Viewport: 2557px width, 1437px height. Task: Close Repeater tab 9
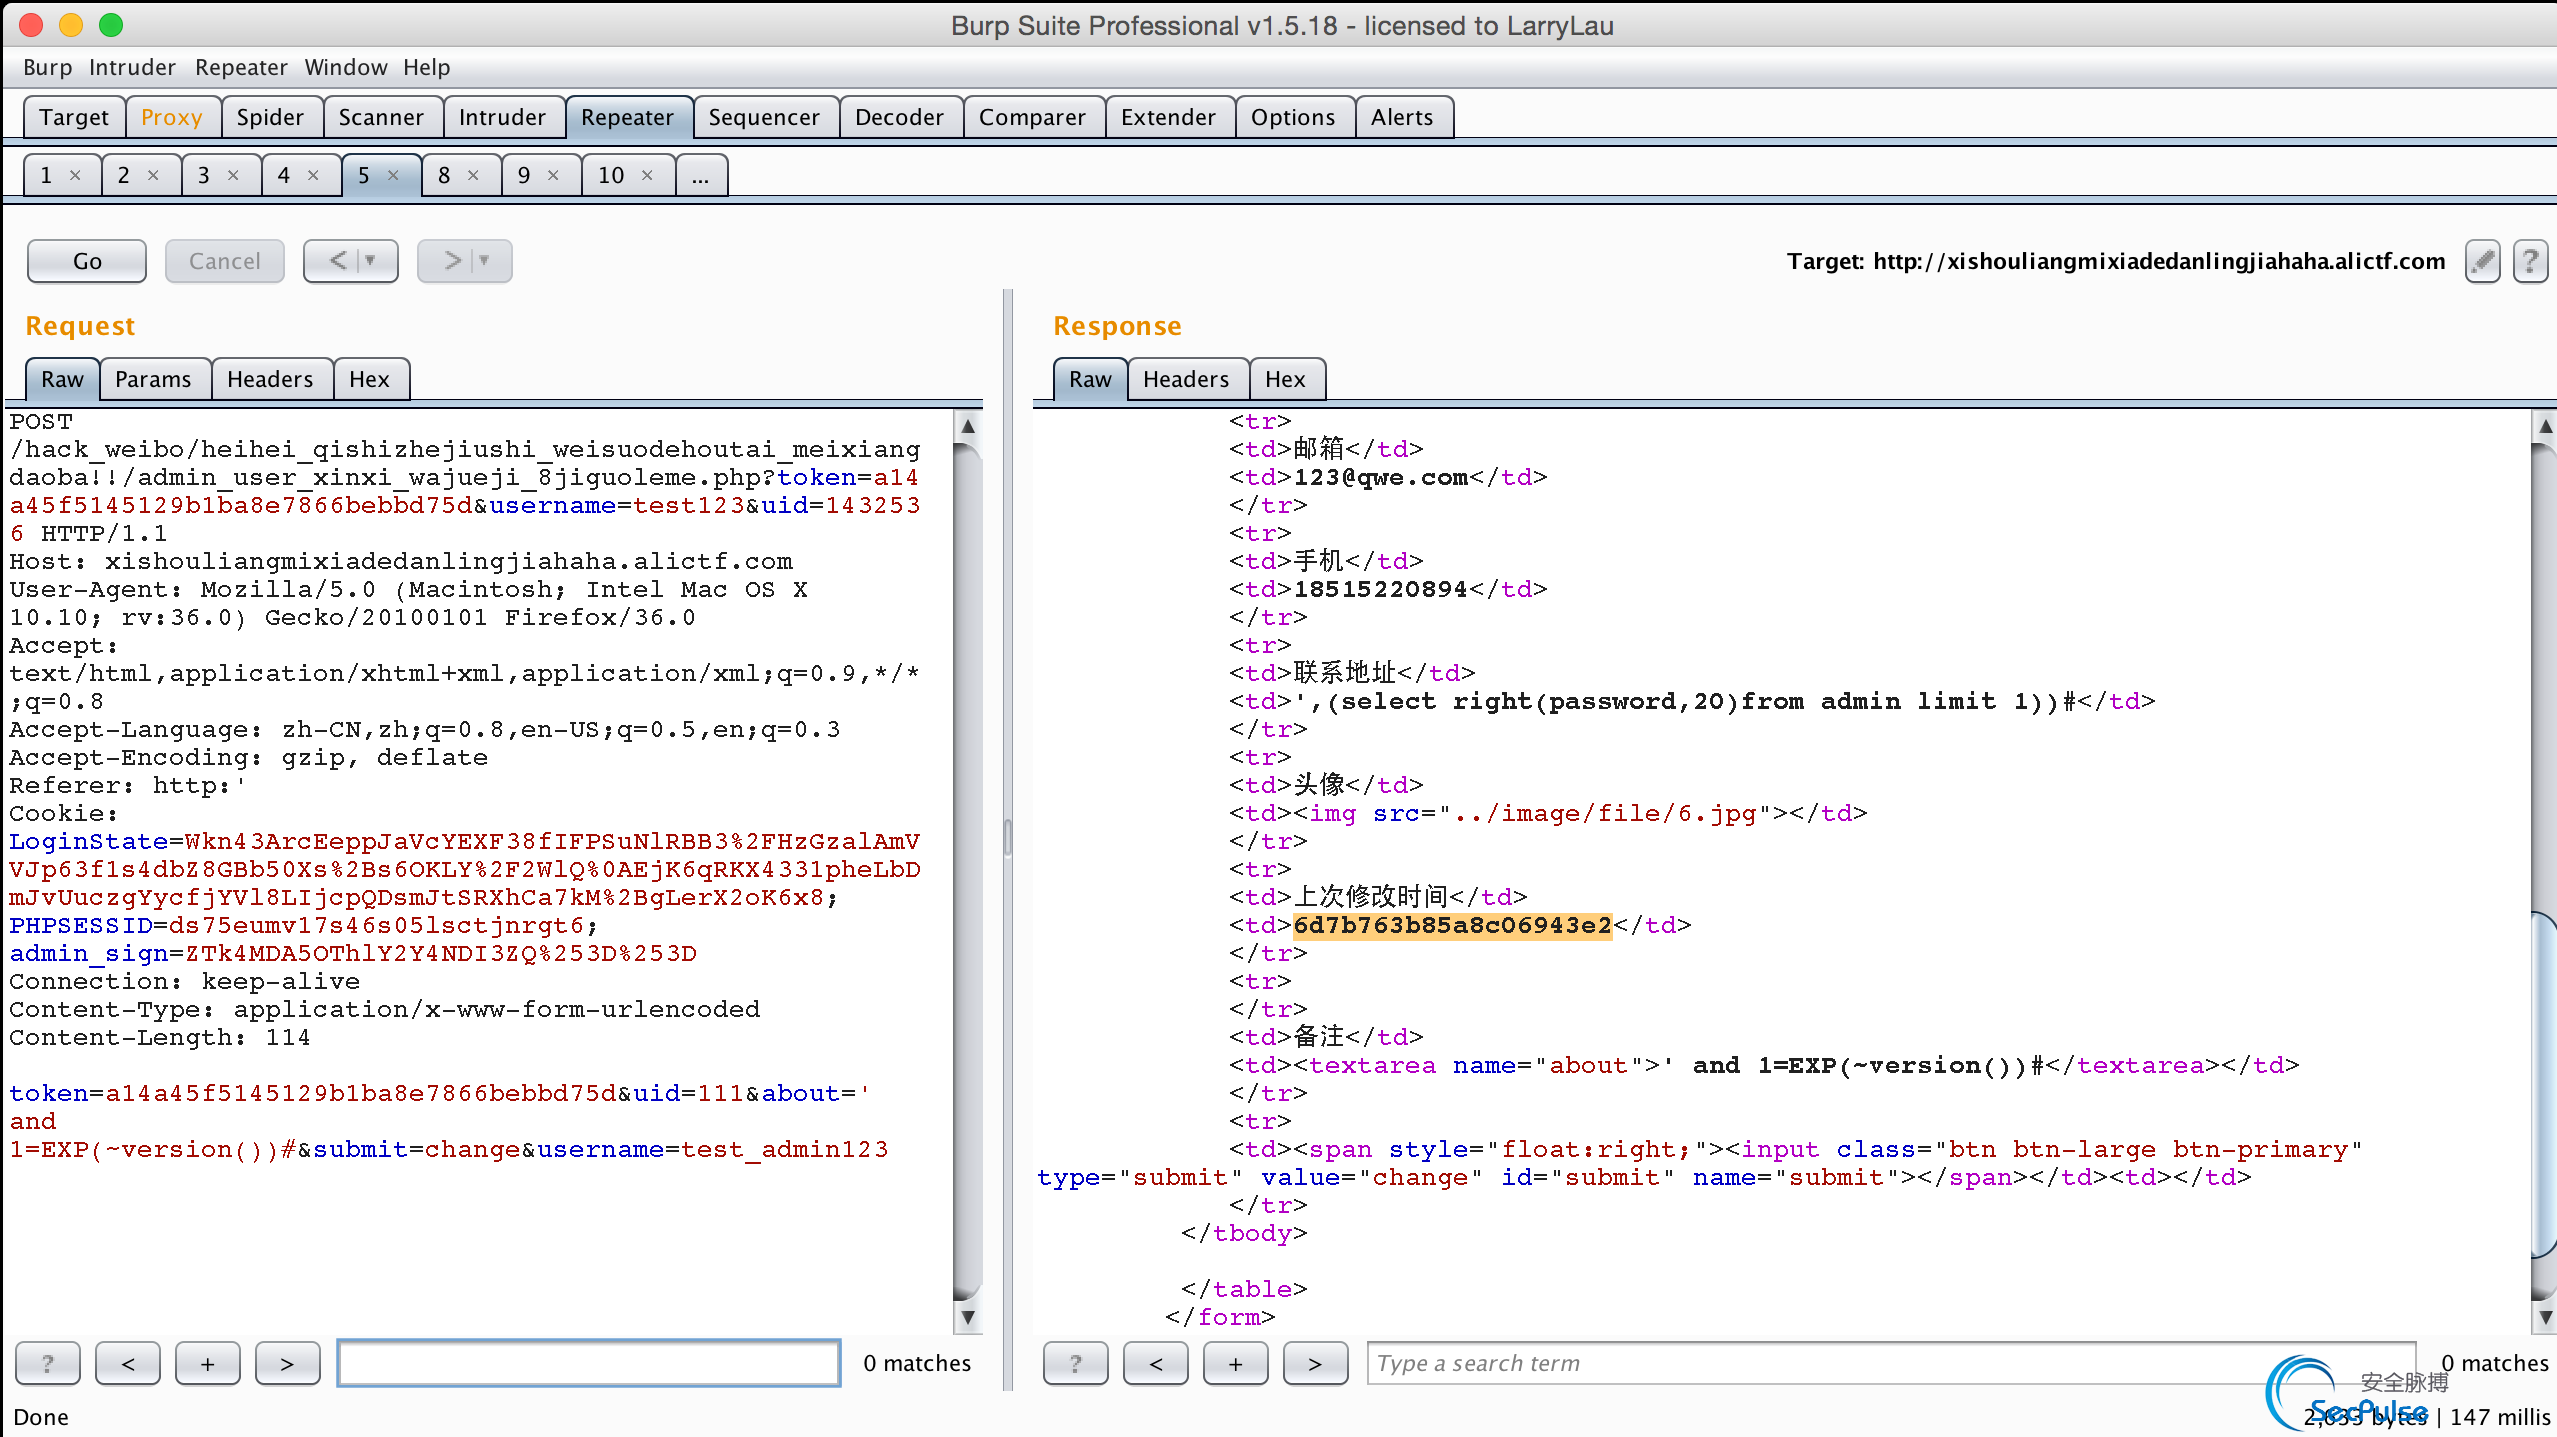point(553,175)
